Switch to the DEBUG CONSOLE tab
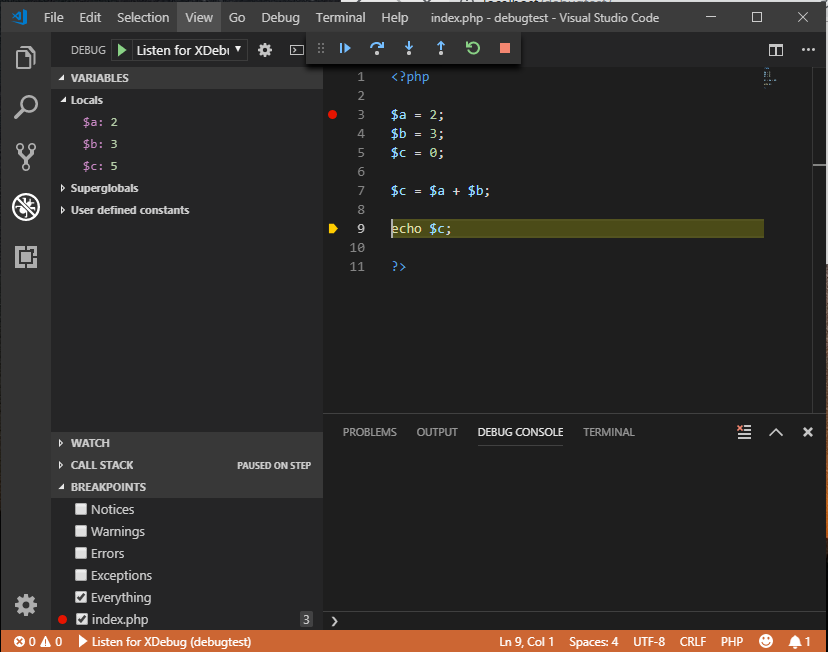Screen dimensions: 828x652 pyautogui.click(x=520, y=432)
